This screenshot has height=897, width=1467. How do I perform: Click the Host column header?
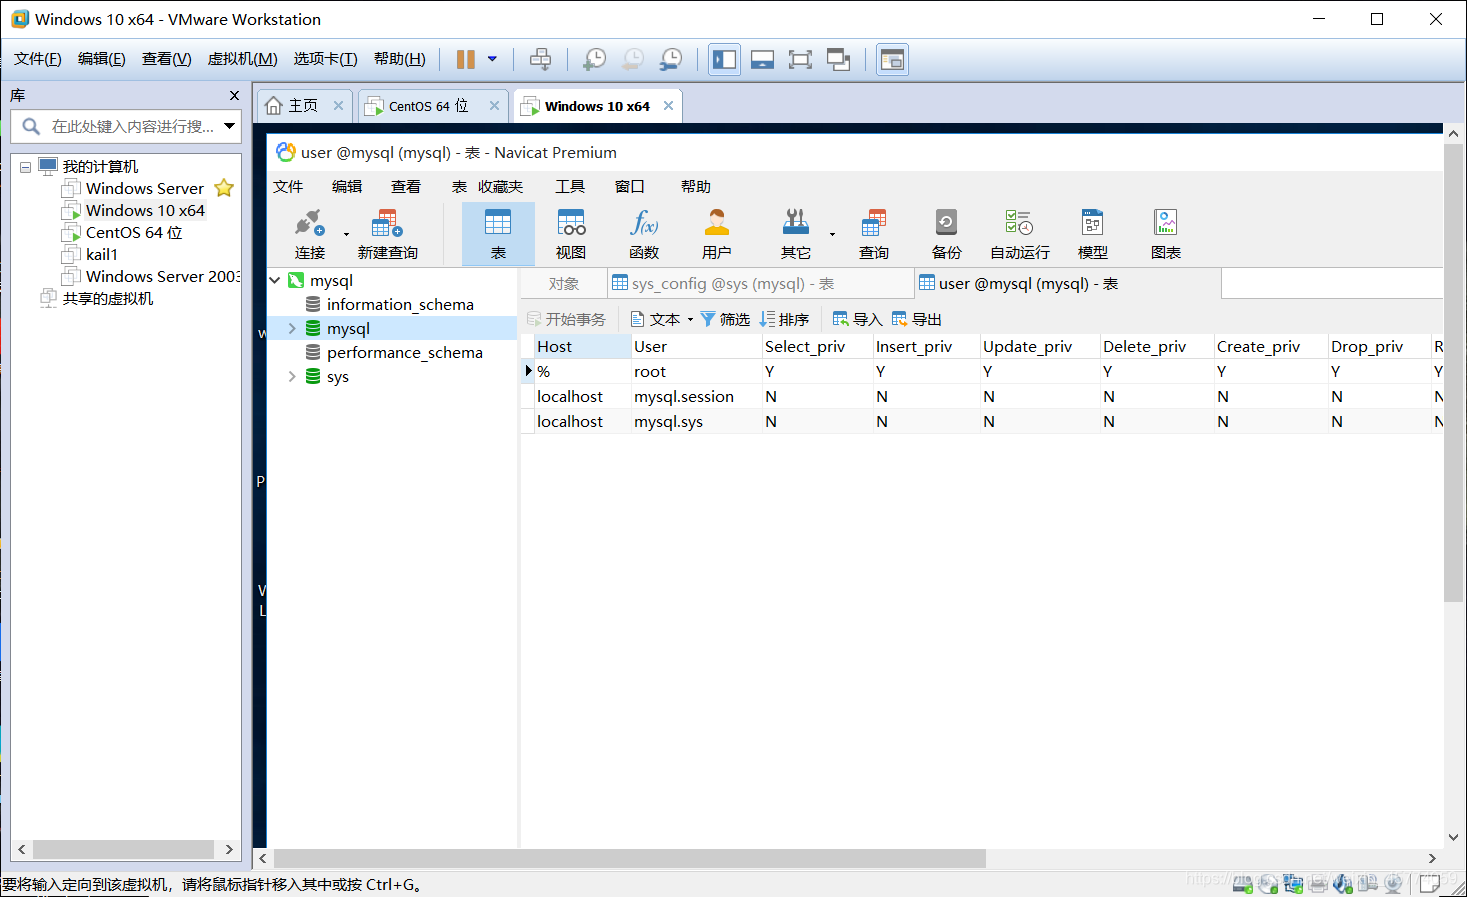pyautogui.click(x=582, y=346)
